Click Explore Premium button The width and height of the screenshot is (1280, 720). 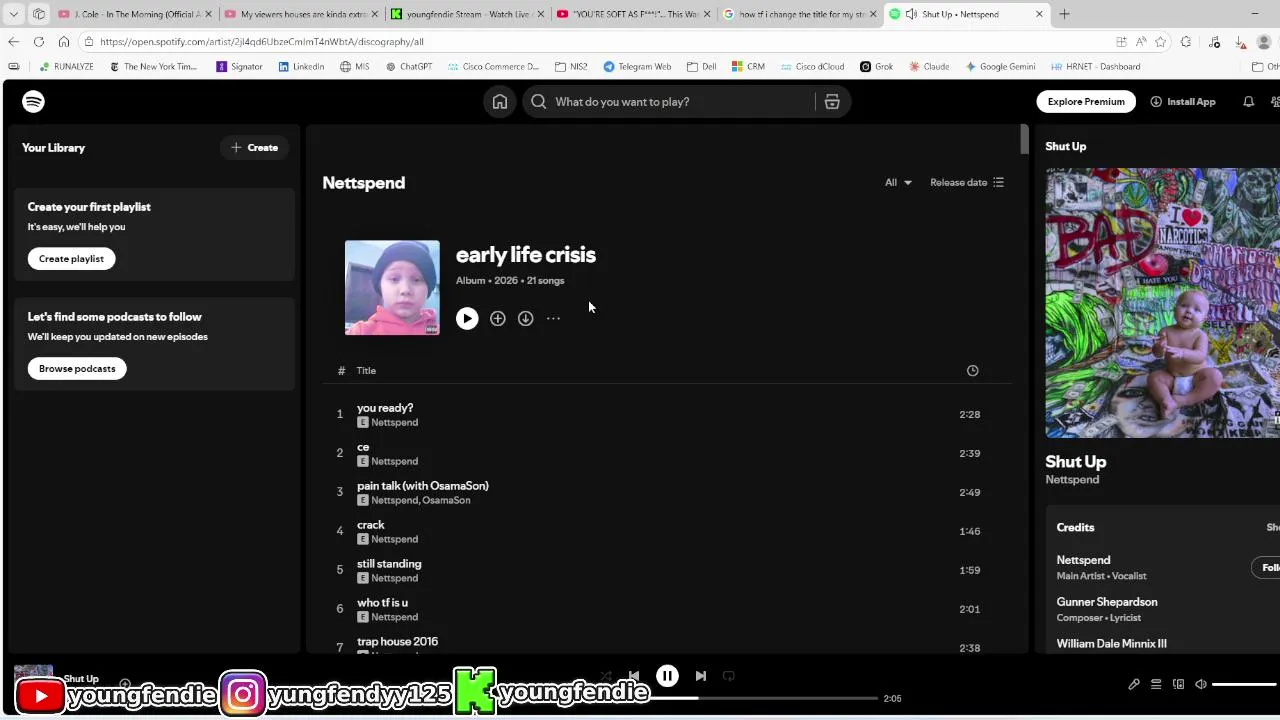click(x=1086, y=101)
